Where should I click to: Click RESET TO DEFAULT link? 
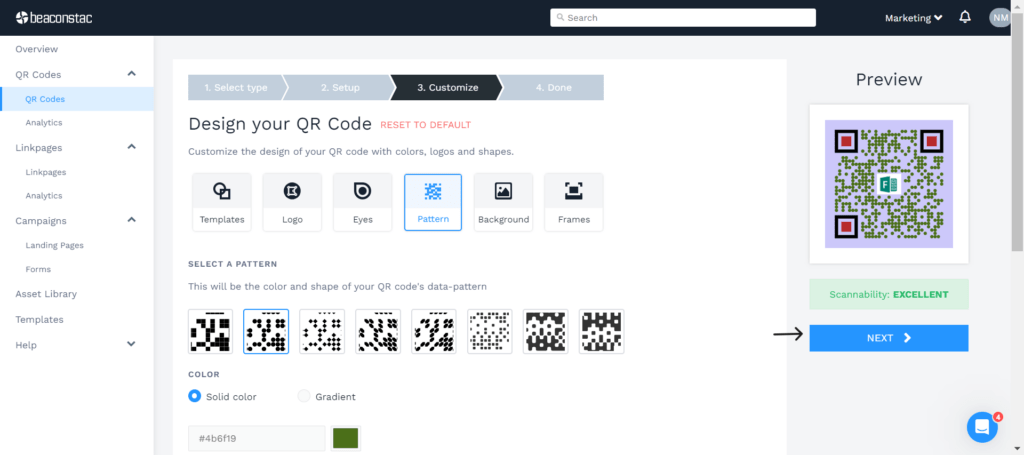[x=425, y=125]
